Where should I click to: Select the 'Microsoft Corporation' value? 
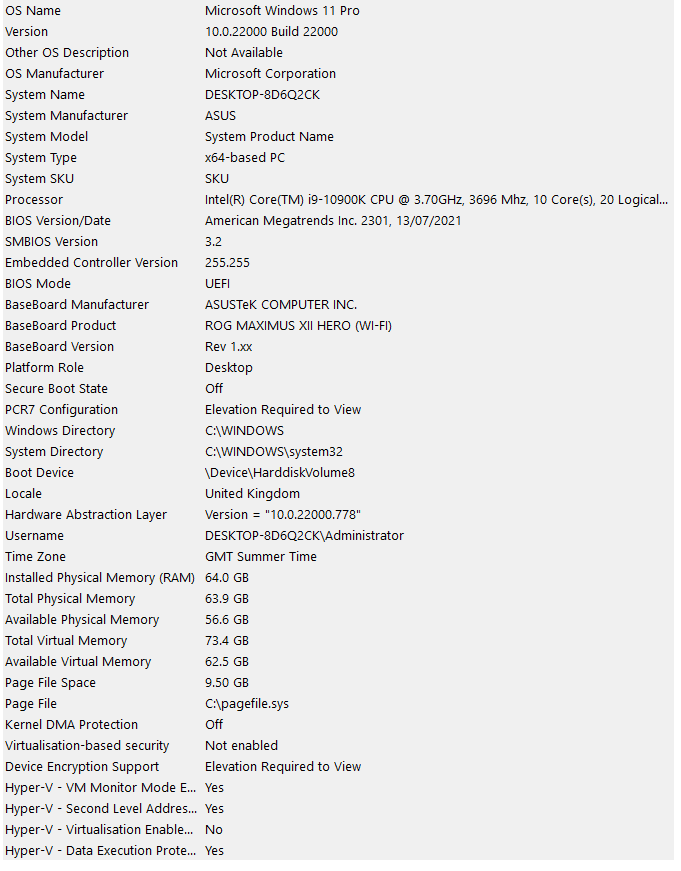click(x=270, y=74)
